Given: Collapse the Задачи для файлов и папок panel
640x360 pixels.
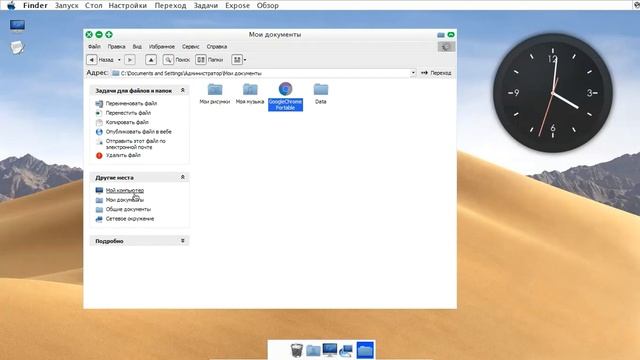Looking at the screenshot, I should [x=182, y=90].
